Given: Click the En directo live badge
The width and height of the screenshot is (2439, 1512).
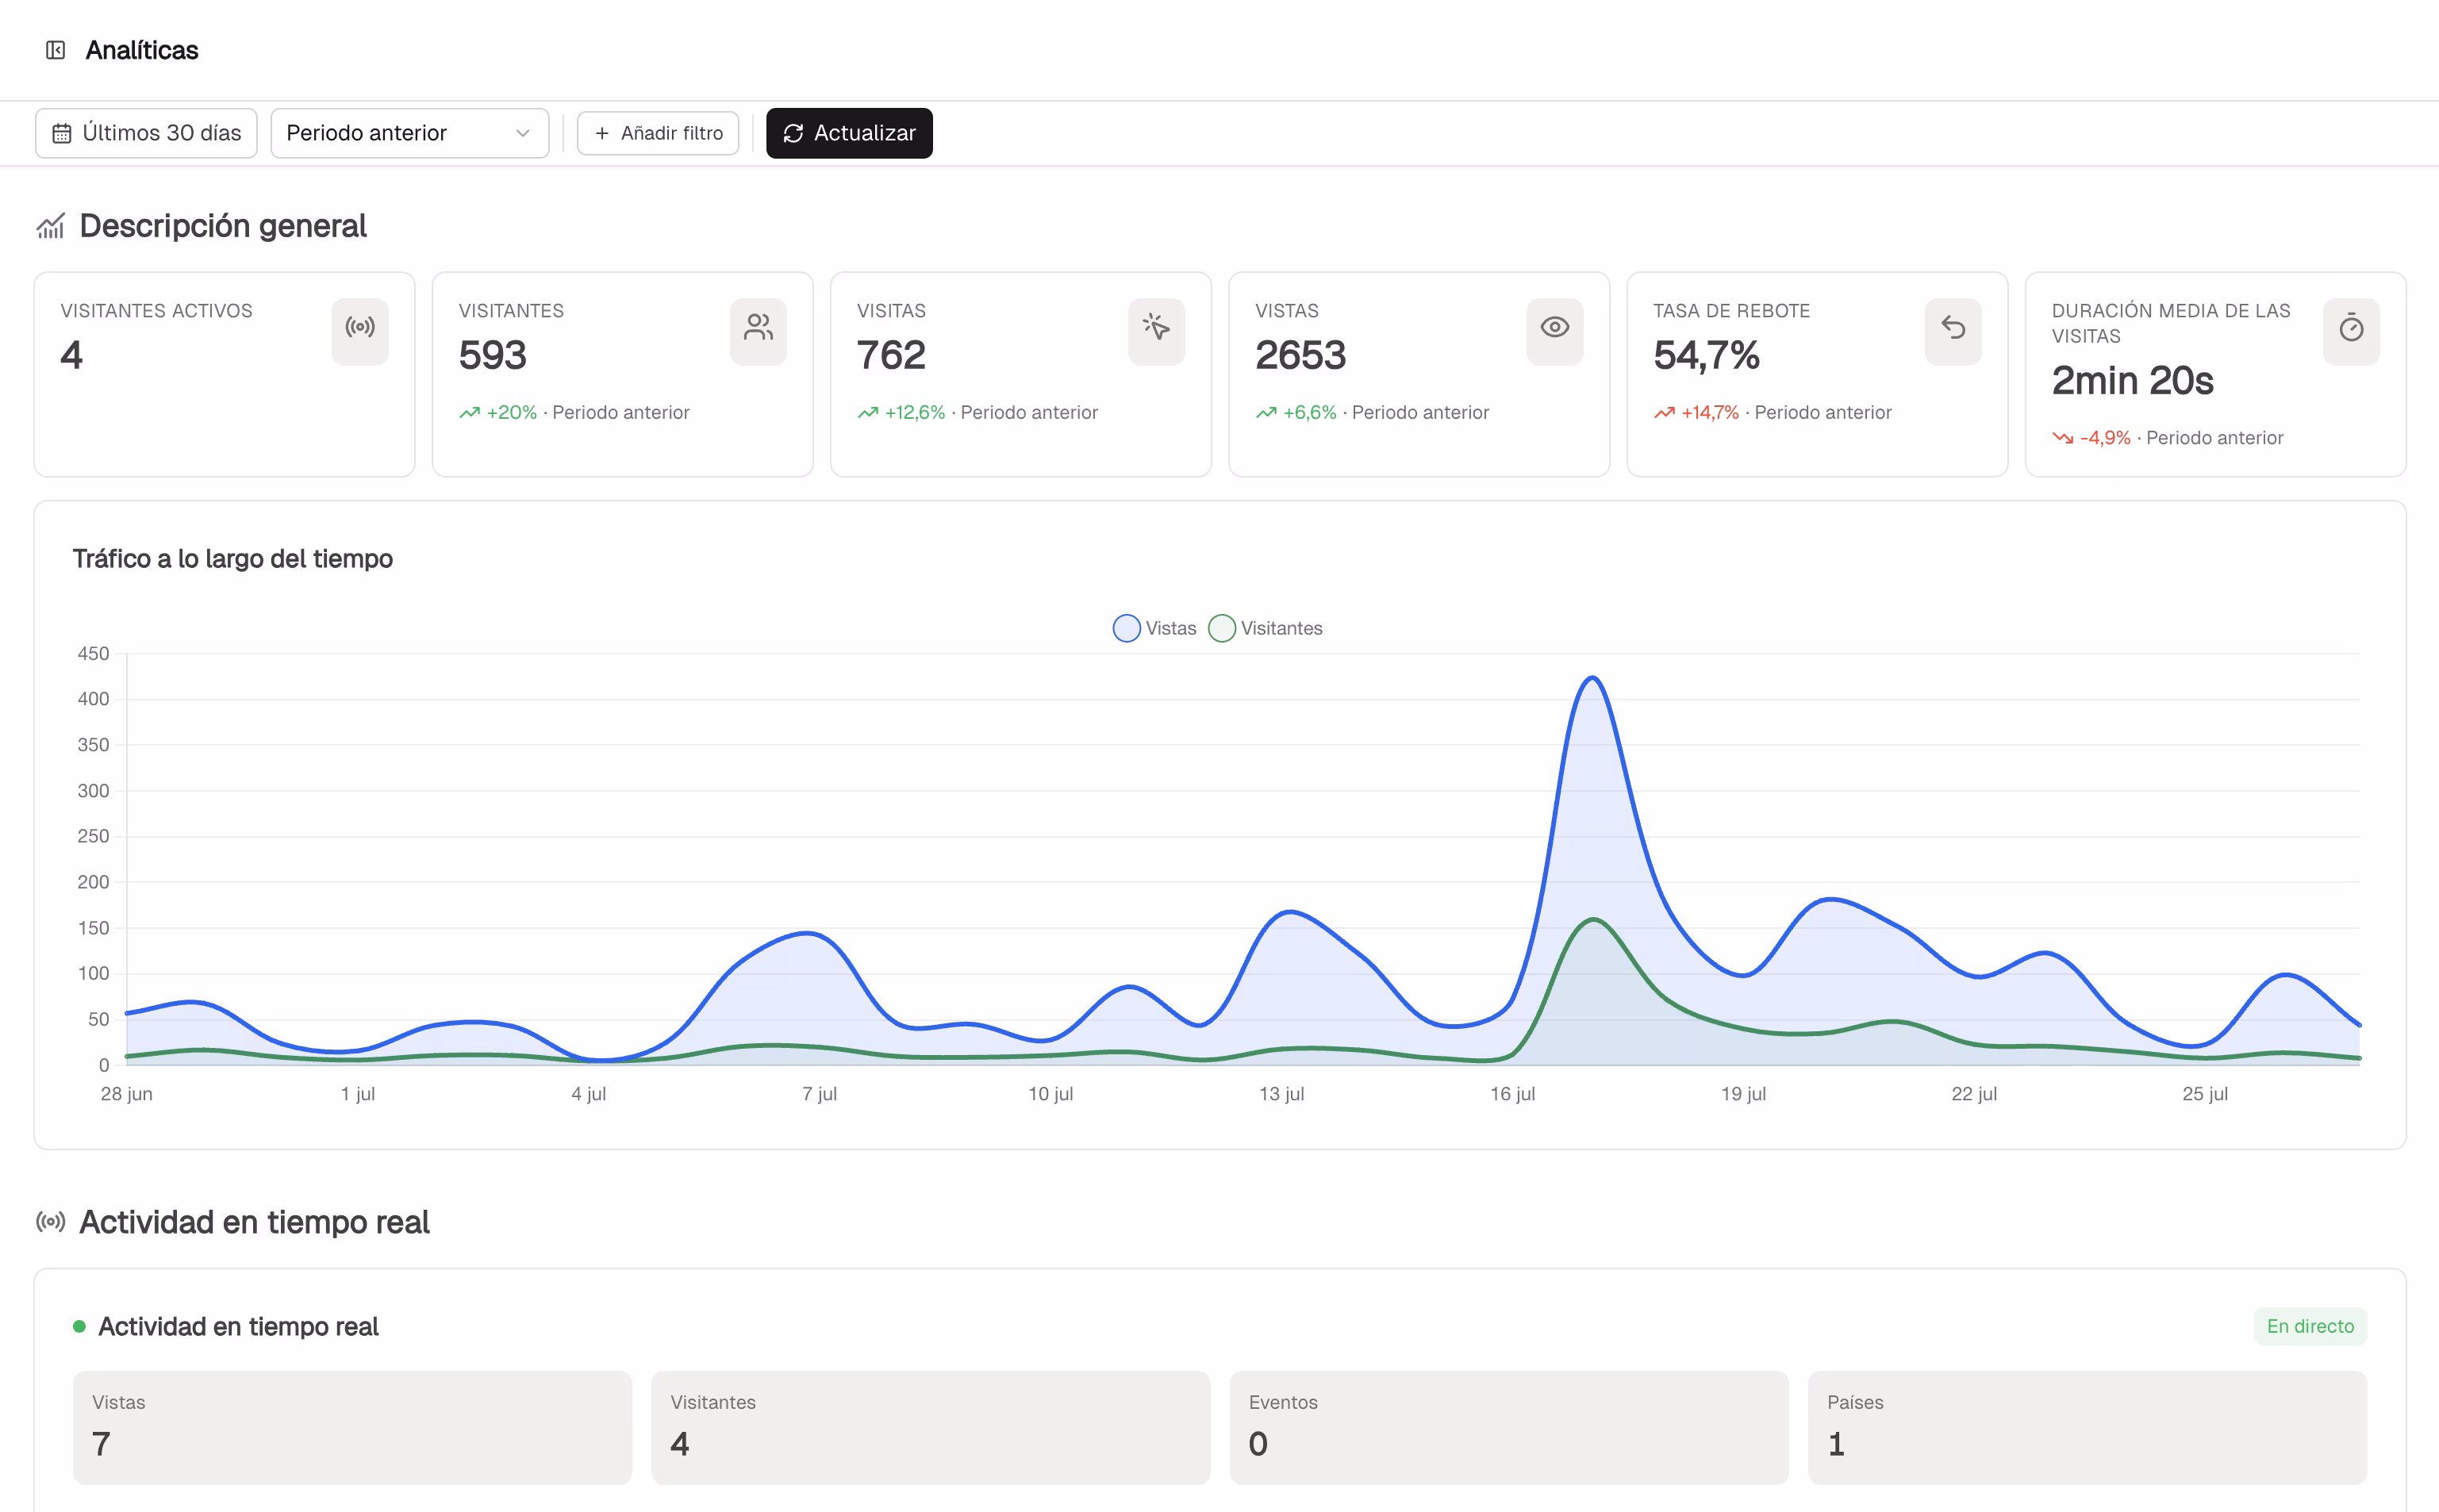Looking at the screenshot, I should pyautogui.click(x=2309, y=1326).
